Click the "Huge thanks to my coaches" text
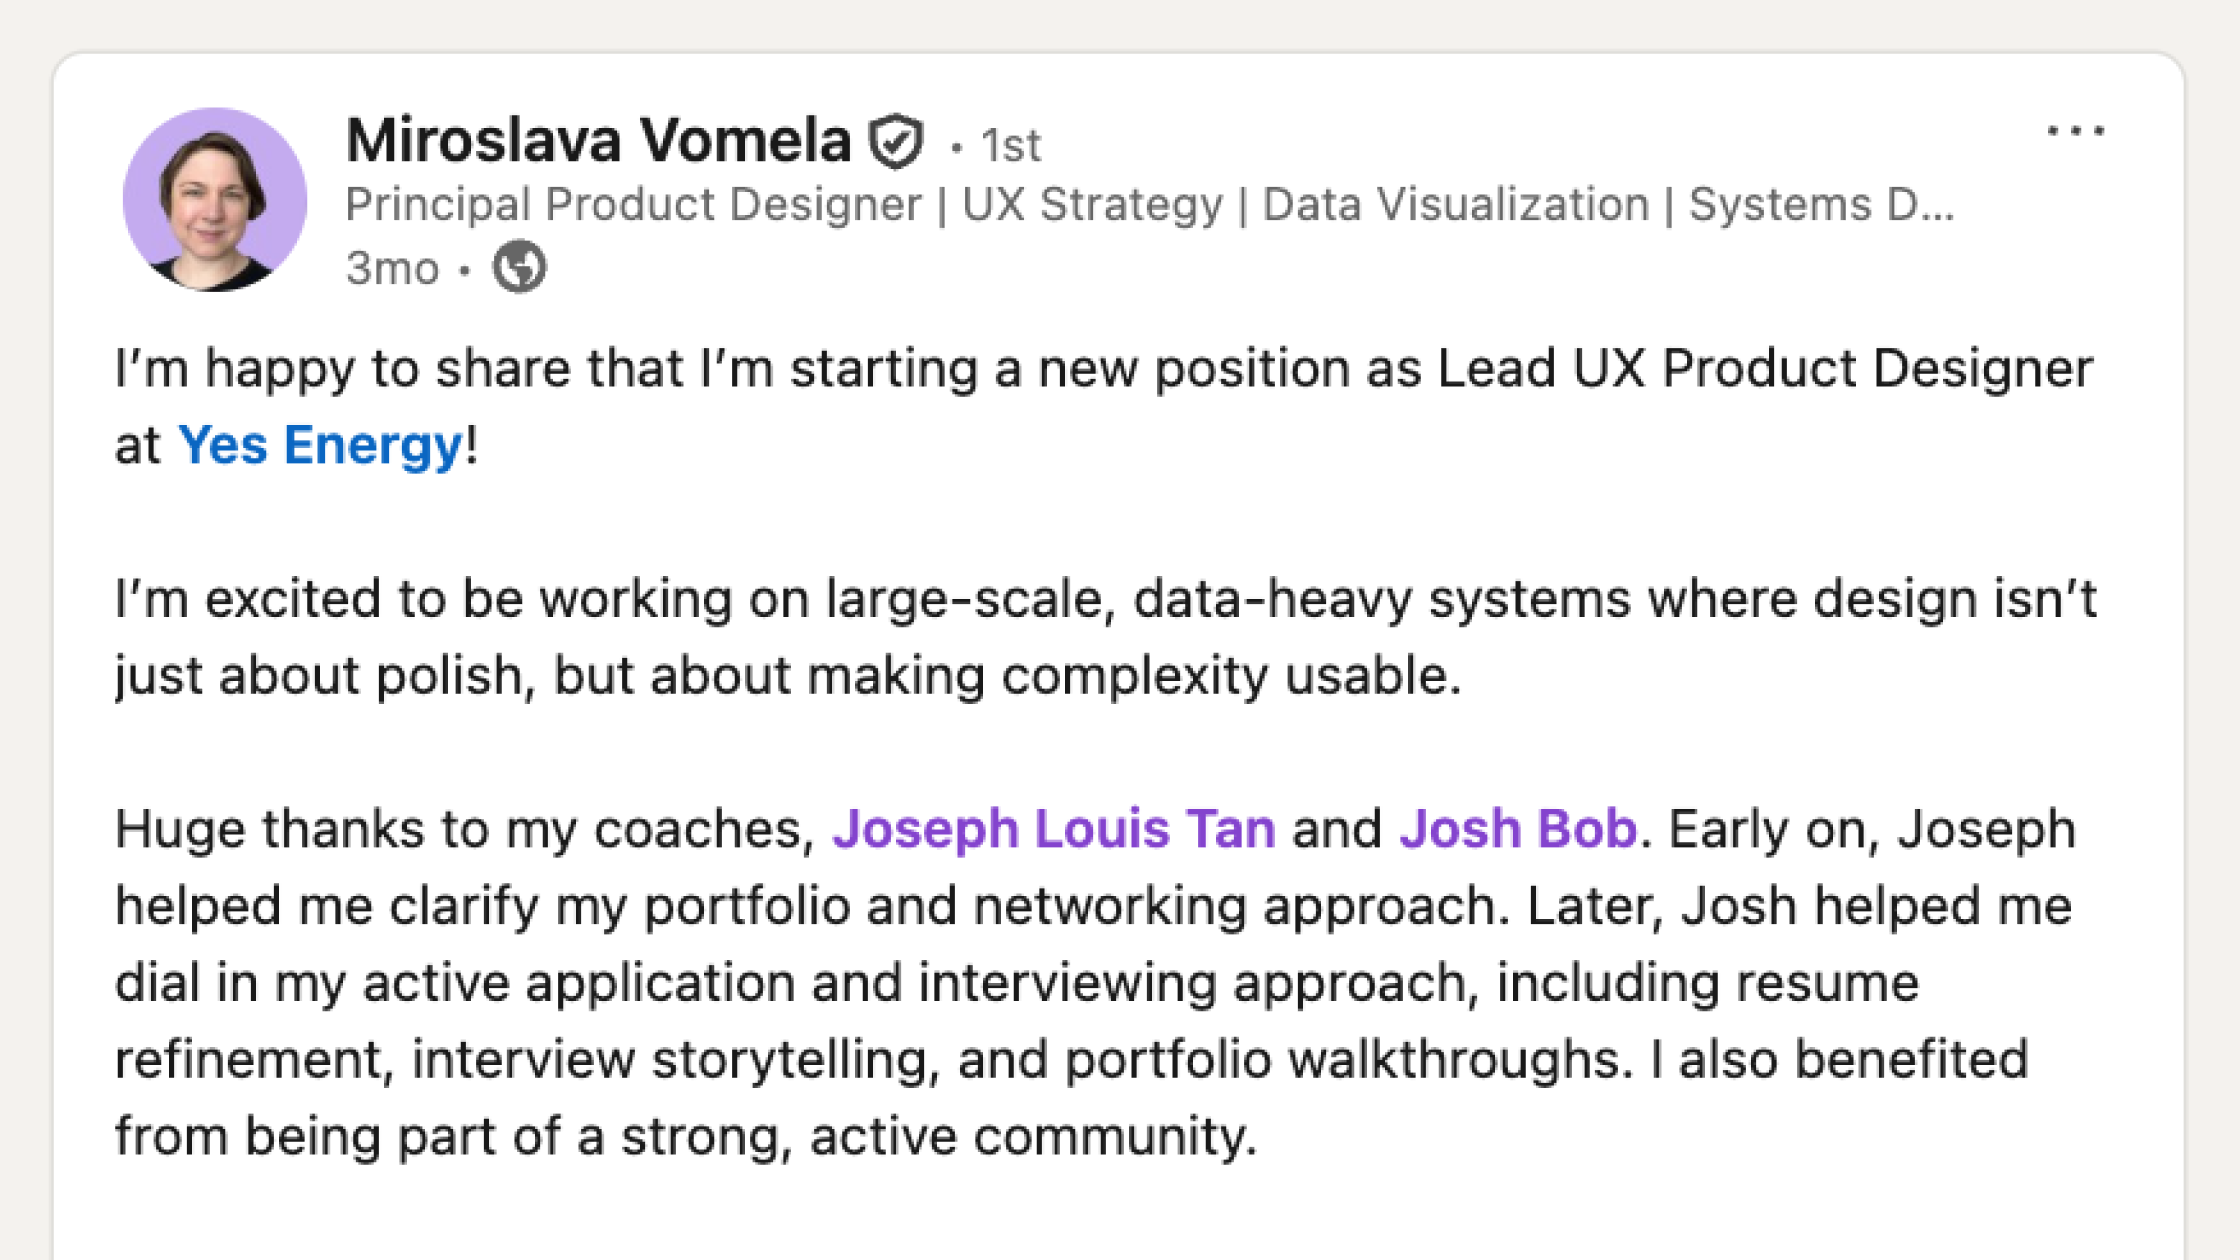The width and height of the screenshot is (2240, 1260). pyautogui.click(x=465, y=829)
